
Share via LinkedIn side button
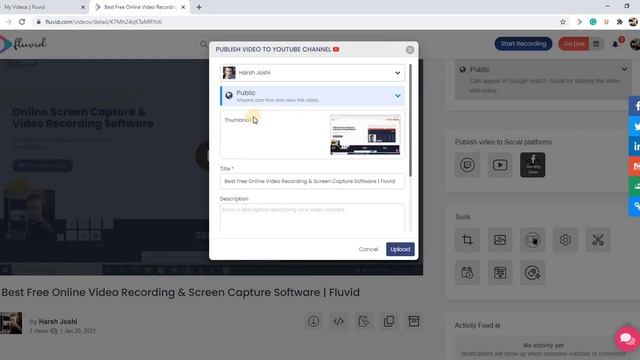tap(635, 146)
